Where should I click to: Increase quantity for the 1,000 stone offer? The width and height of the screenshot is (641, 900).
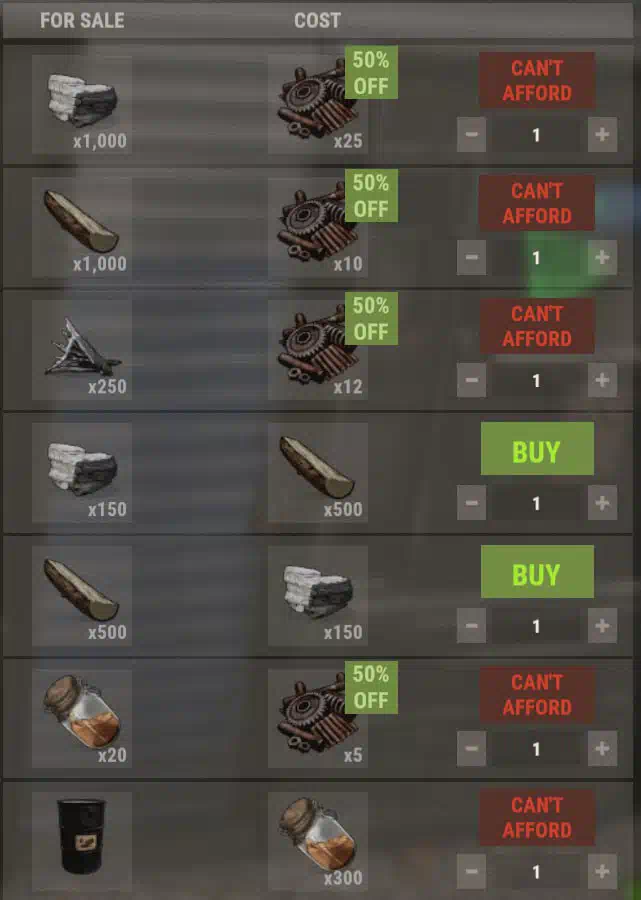[602, 135]
